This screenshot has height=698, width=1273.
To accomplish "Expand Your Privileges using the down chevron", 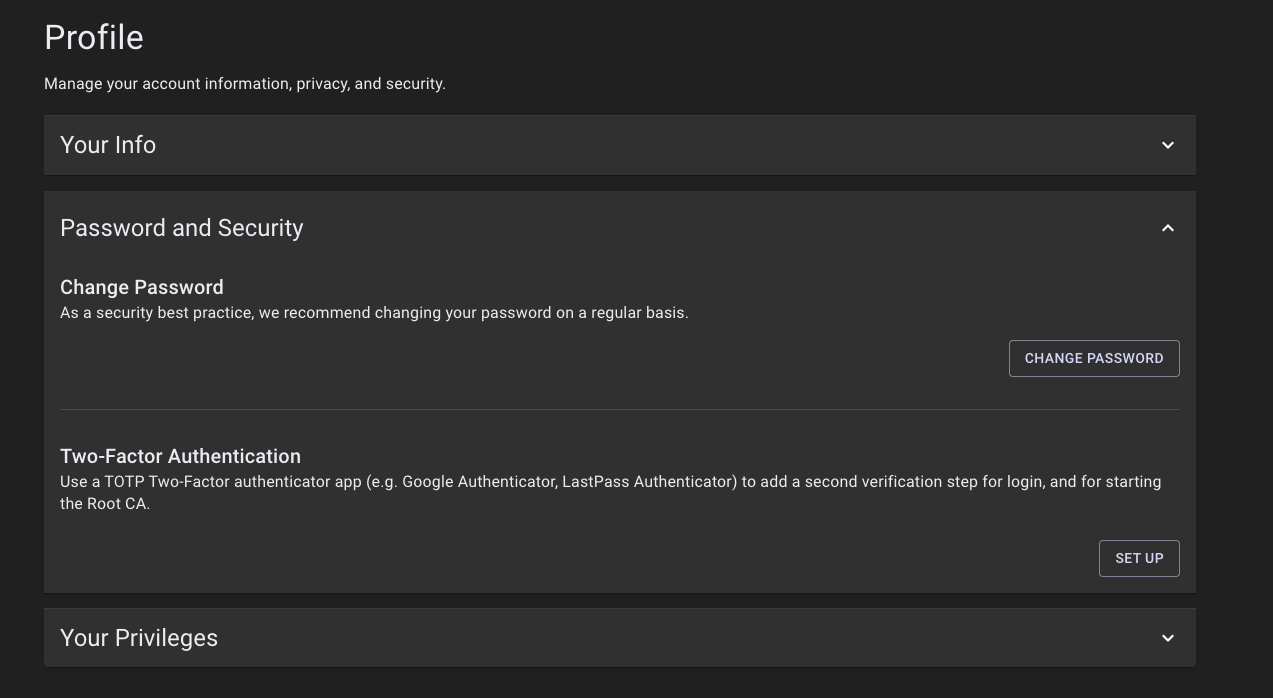I will click(1167, 638).
